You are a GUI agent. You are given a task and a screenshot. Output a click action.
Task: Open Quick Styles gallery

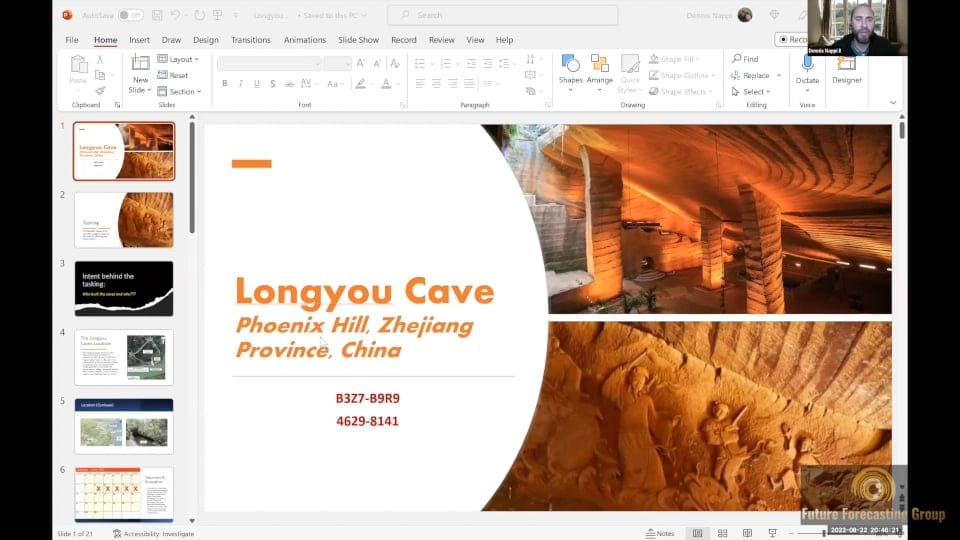click(630, 73)
